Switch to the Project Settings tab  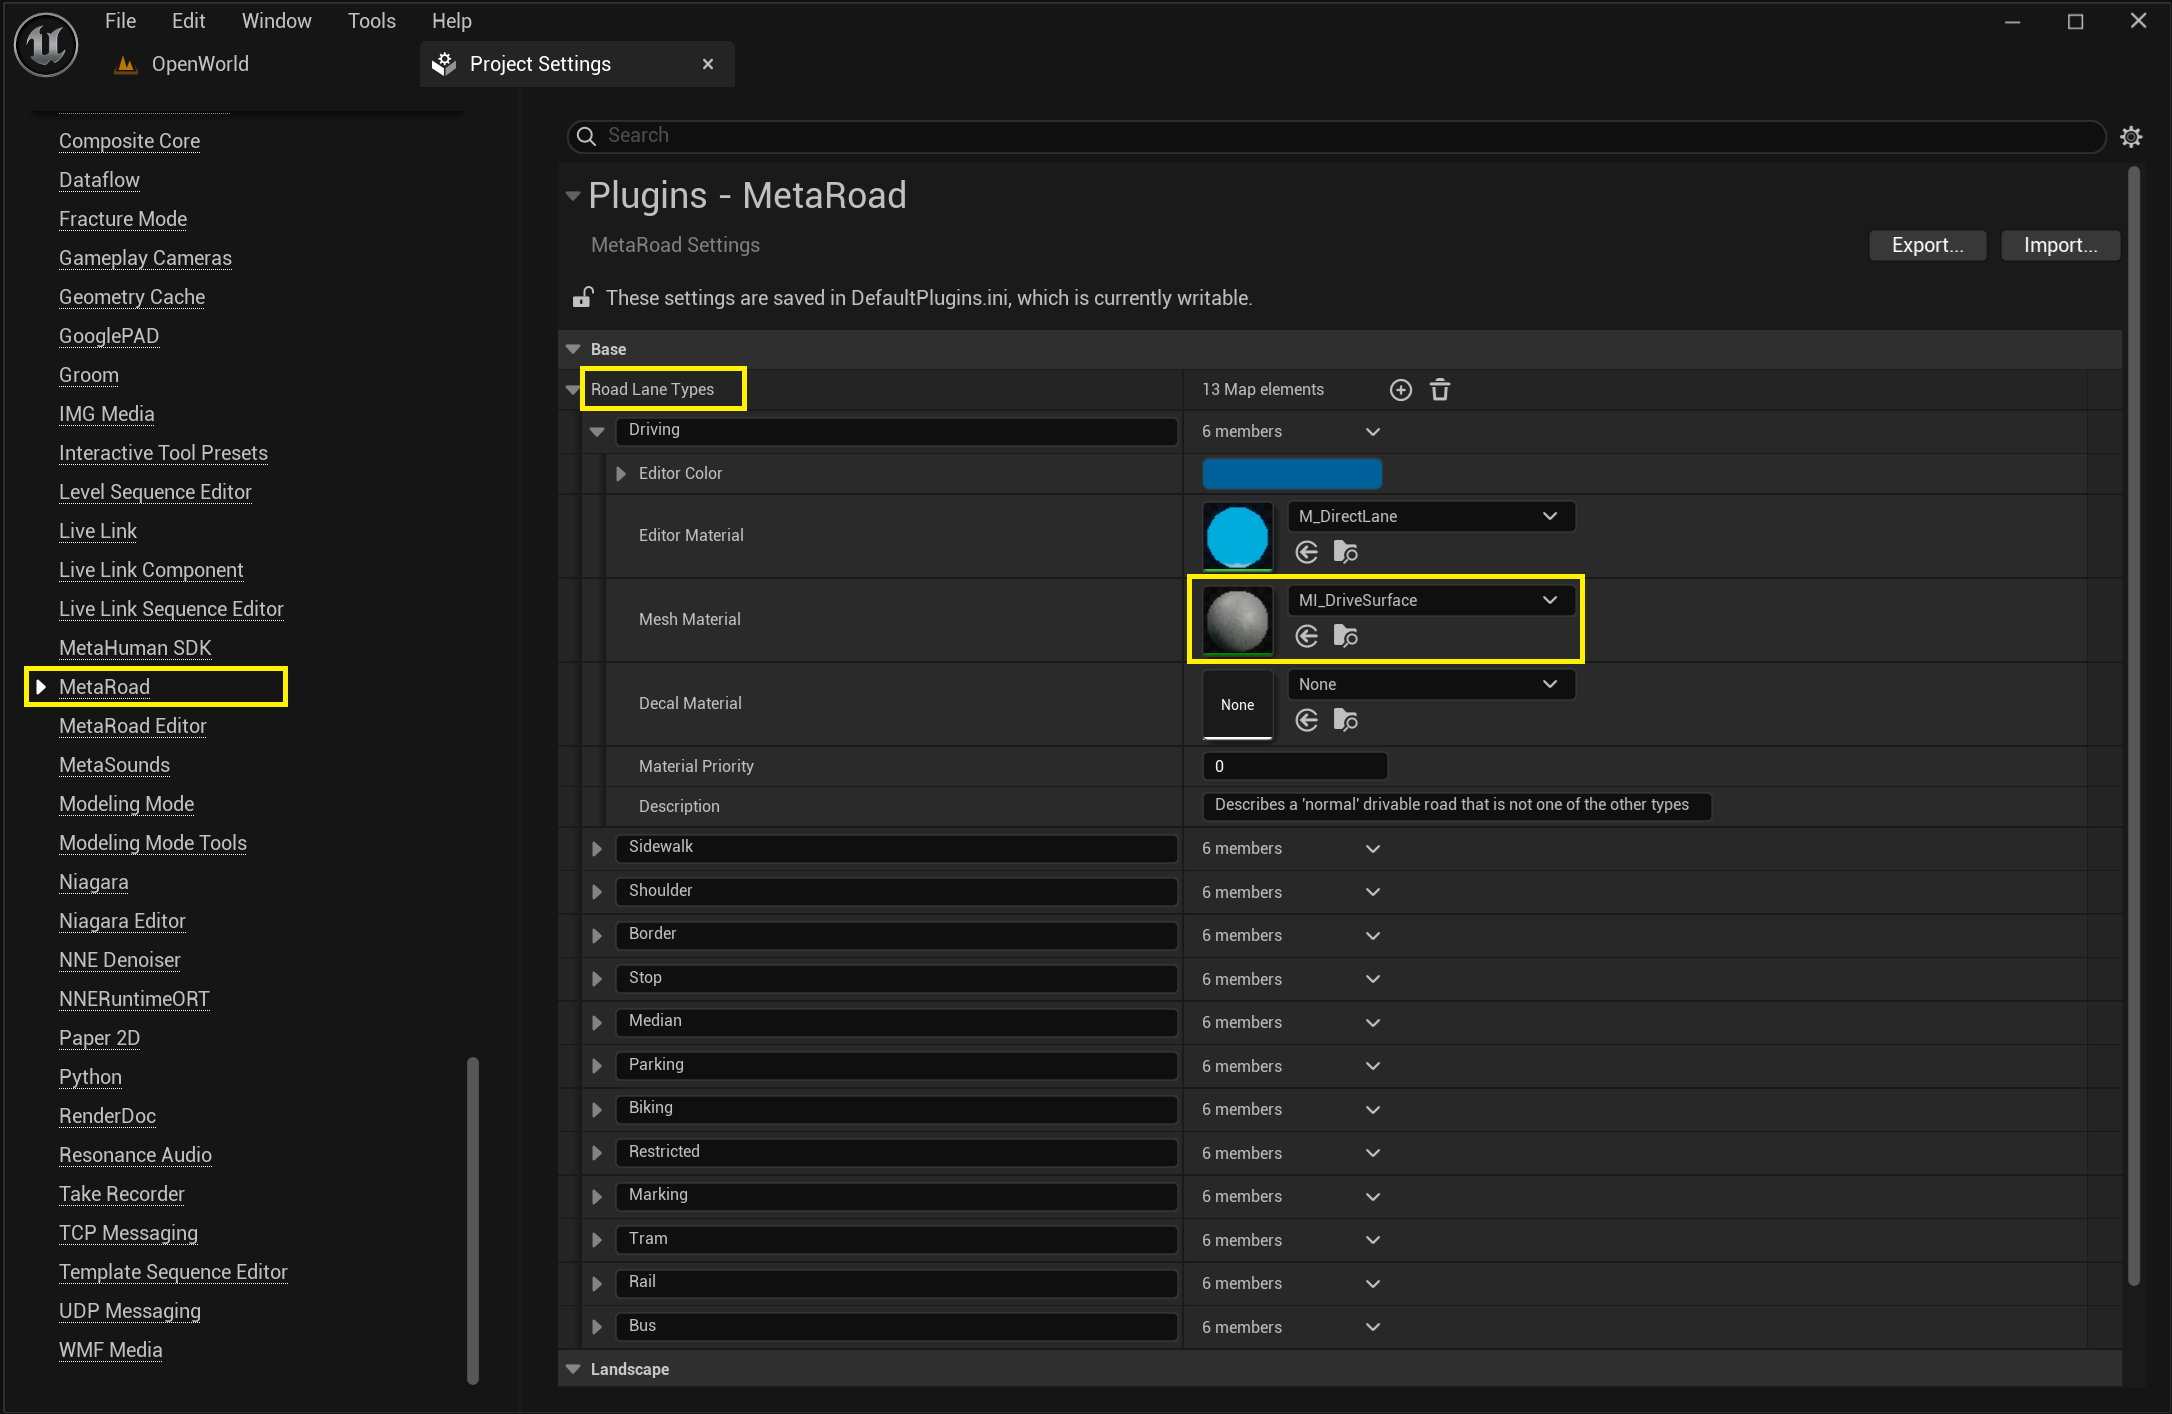pos(577,64)
